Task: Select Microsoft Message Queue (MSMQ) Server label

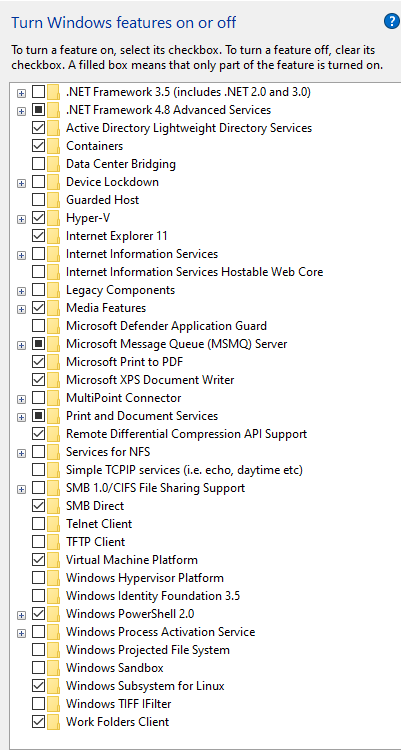Action: click(177, 344)
